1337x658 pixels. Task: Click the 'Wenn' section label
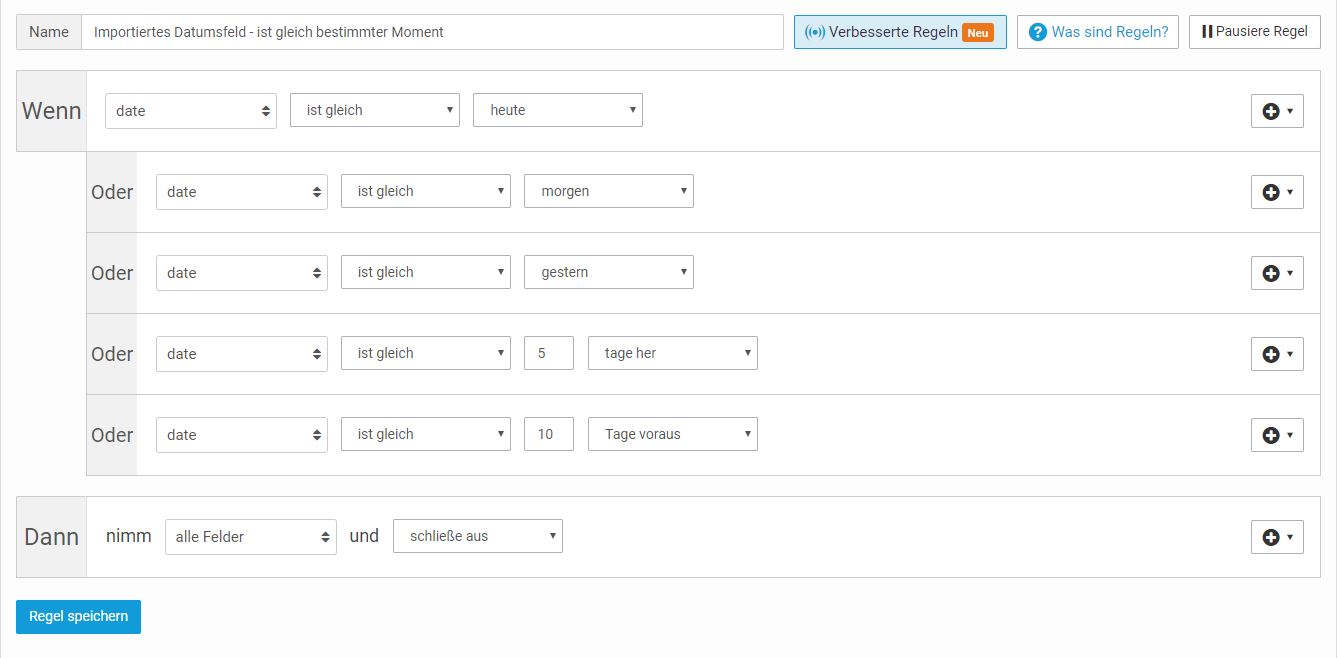coord(52,111)
